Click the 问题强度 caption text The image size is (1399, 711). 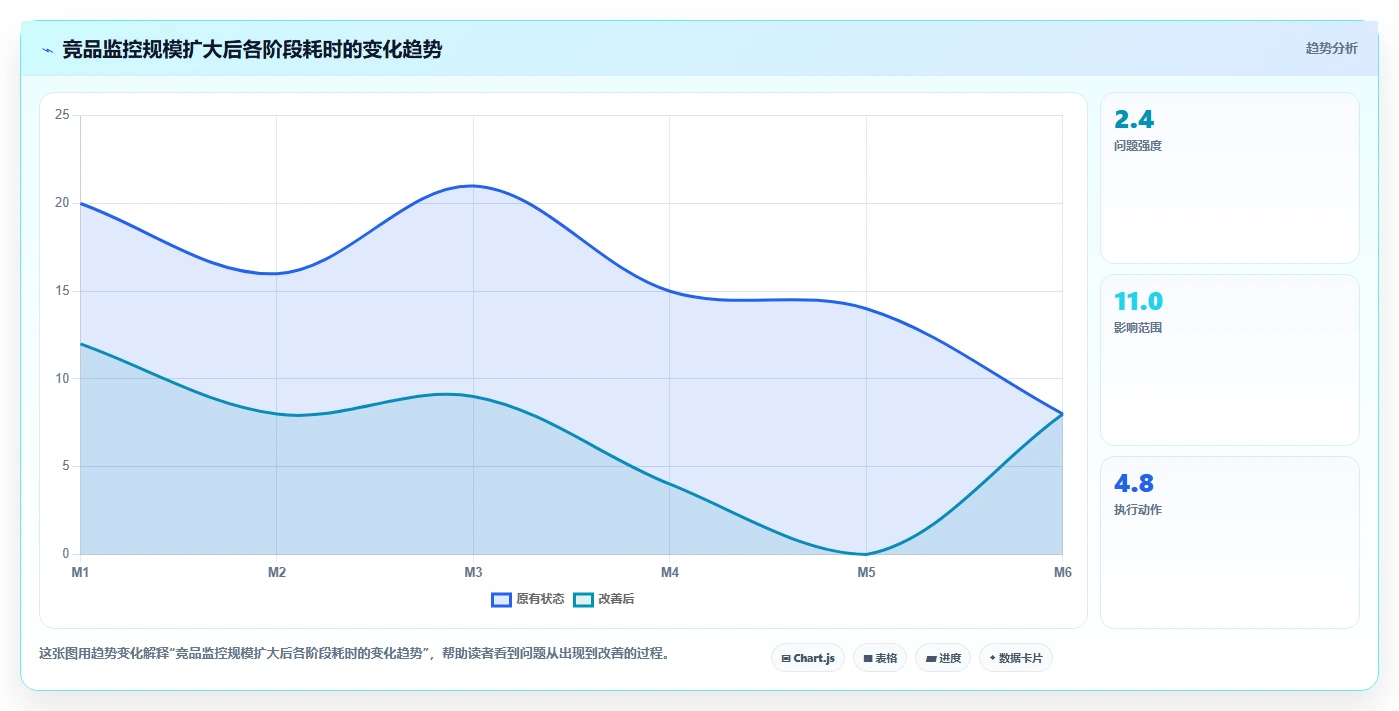[x=1138, y=146]
